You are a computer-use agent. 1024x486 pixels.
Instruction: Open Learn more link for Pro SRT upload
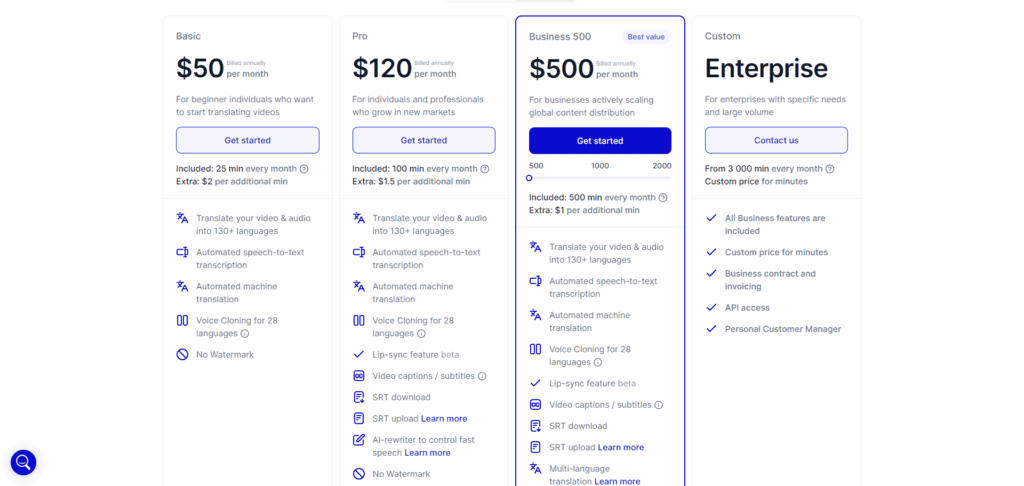coord(444,419)
